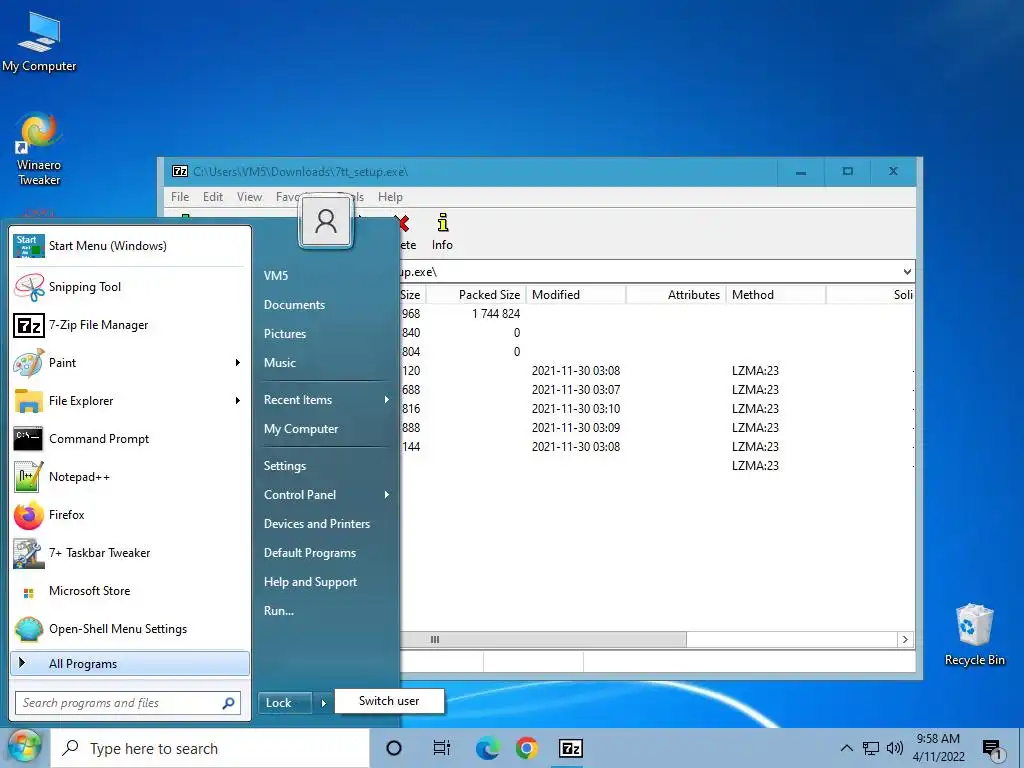Expand File Explorer submenu arrow

[x=238, y=400]
